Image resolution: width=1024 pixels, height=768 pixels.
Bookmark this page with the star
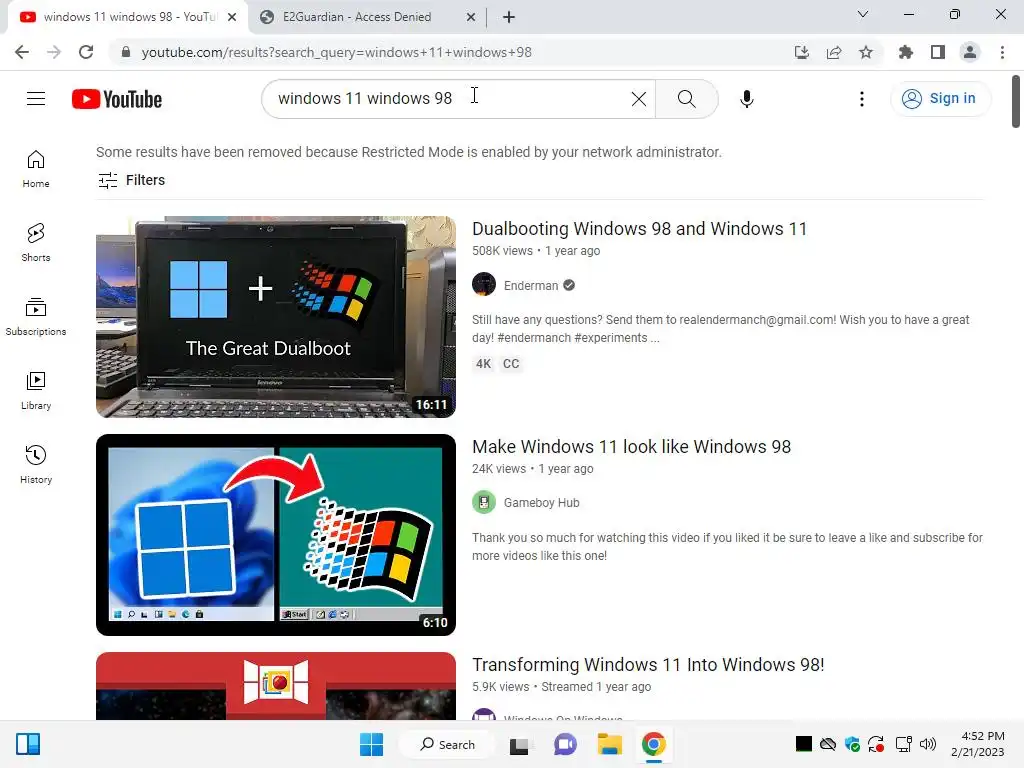866,52
